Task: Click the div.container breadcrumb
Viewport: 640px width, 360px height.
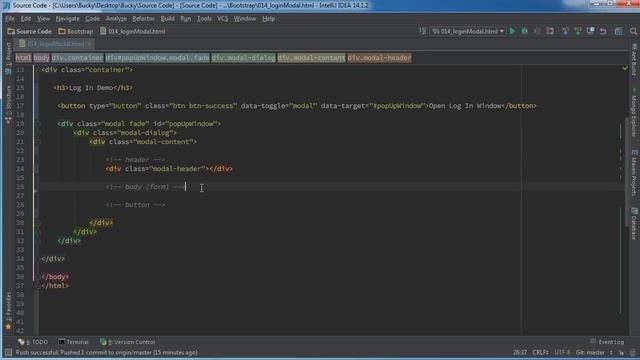Action: 78,58
